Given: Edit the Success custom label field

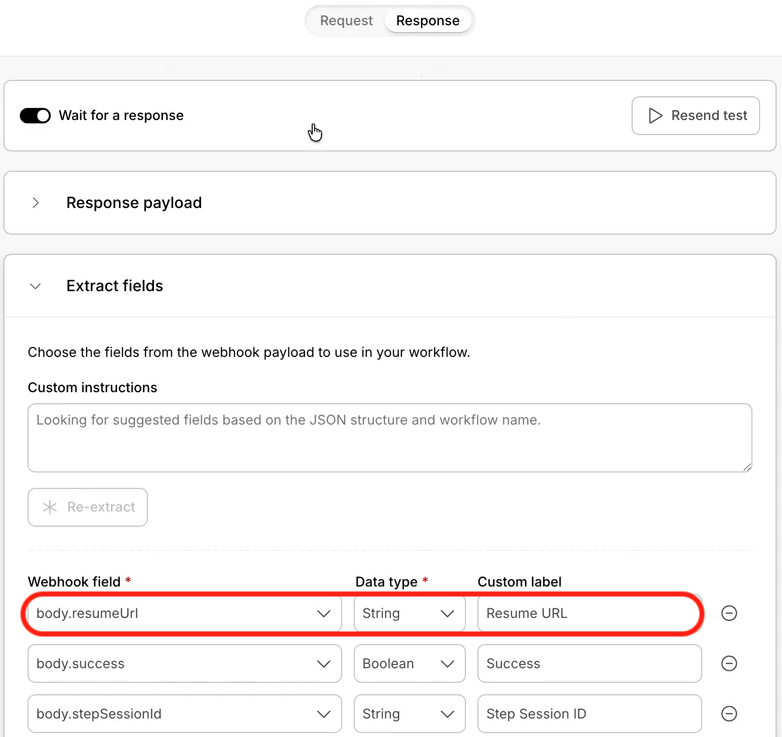Looking at the screenshot, I should coord(589,663).
